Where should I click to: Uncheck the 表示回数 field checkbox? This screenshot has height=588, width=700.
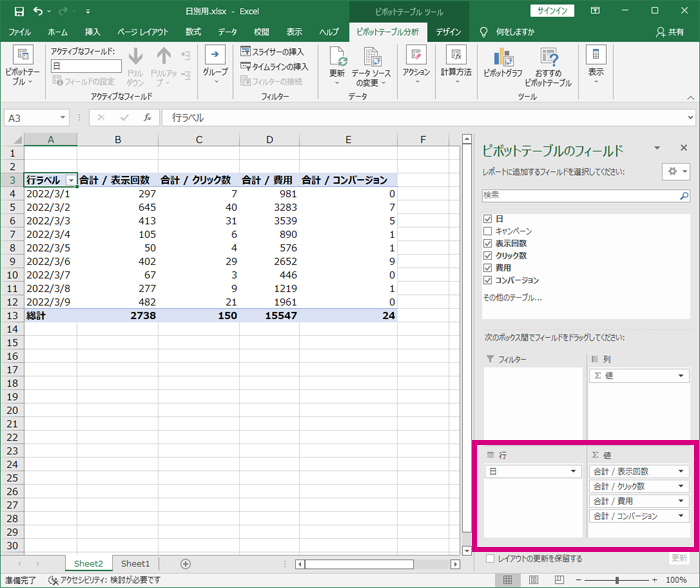coord(488,243)
